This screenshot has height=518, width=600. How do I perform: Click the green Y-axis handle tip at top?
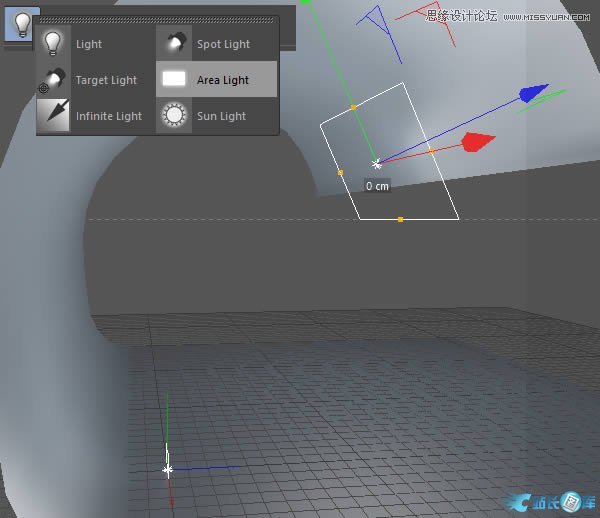point(307,3)
